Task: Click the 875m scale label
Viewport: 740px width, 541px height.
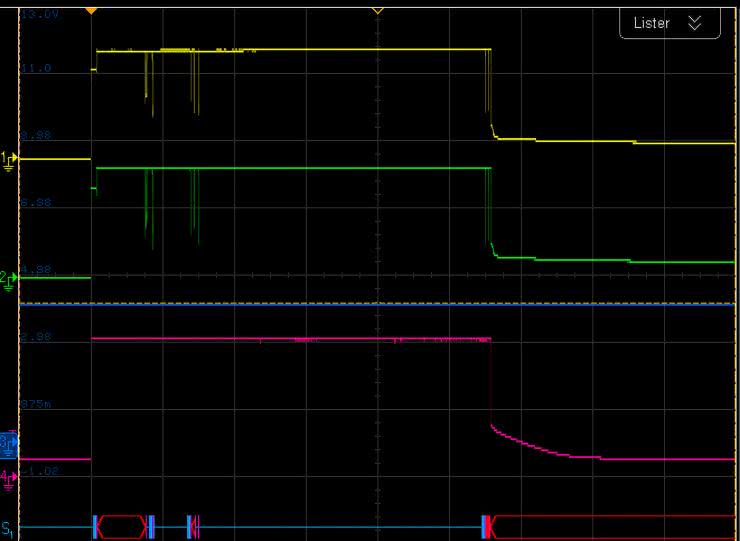Action: pyautogui.click(x=38, y=404)
